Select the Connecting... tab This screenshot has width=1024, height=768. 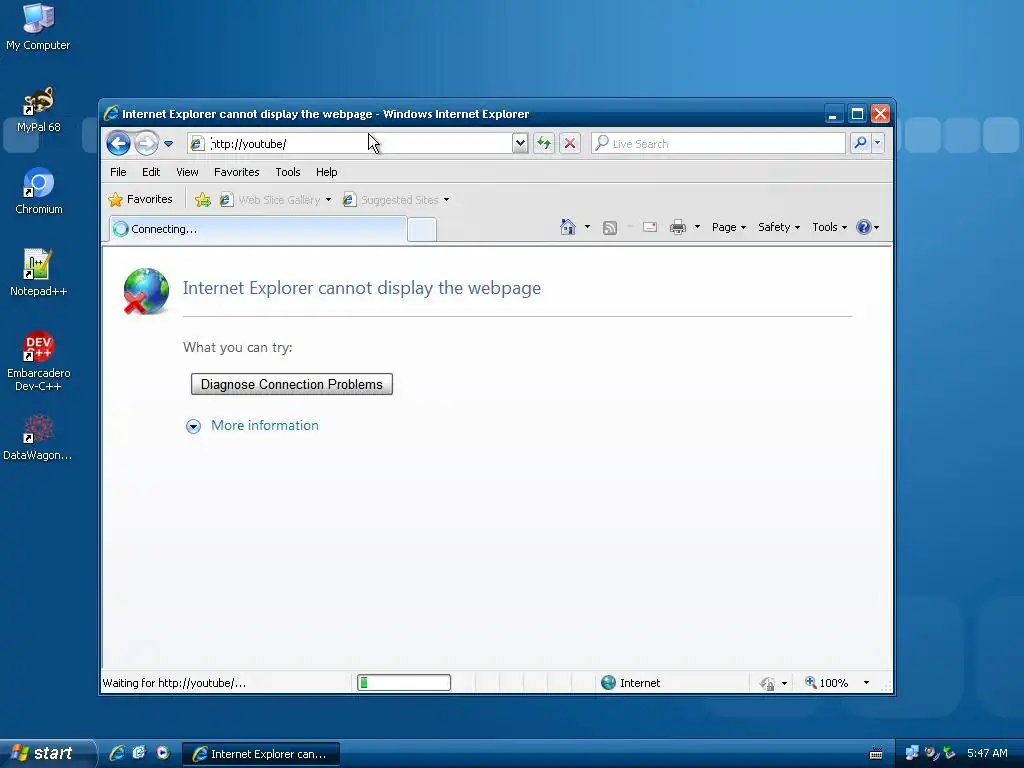(258, 229)
